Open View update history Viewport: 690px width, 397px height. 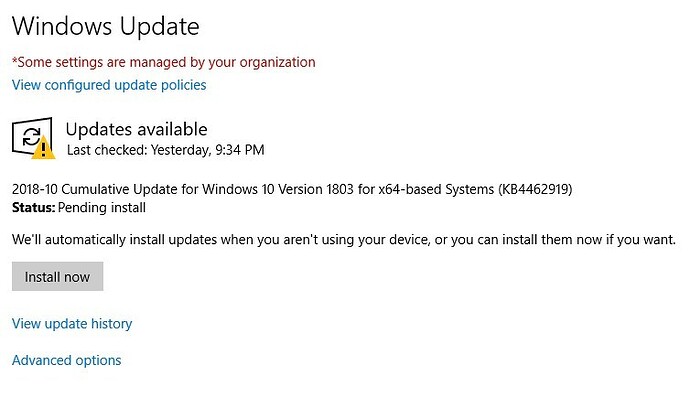pyautogui.click(x=72, y=324)
